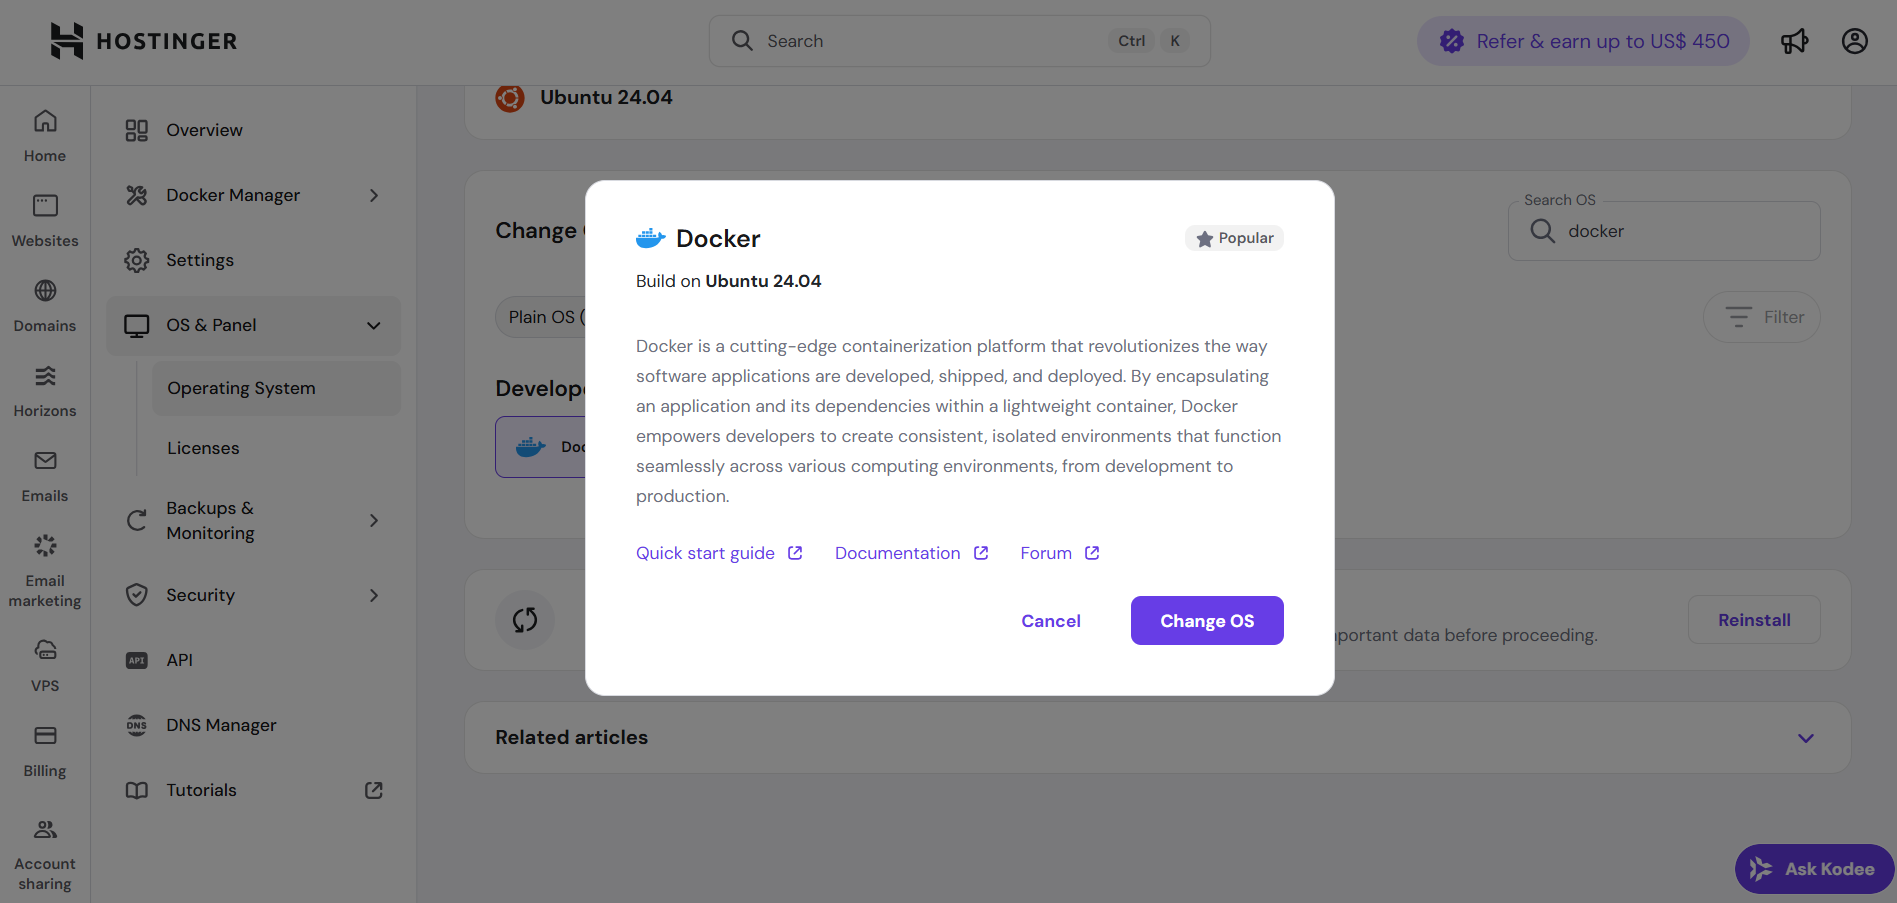Open the Docker Quick start guide link
Viewport: 1897px width, 903px height.
[705, 552]
